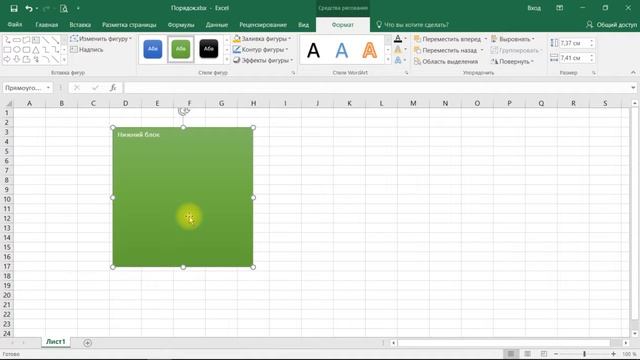640x360 pixels.
Task: Open the Name Box dropdown arrow
Action: [48, 88]
